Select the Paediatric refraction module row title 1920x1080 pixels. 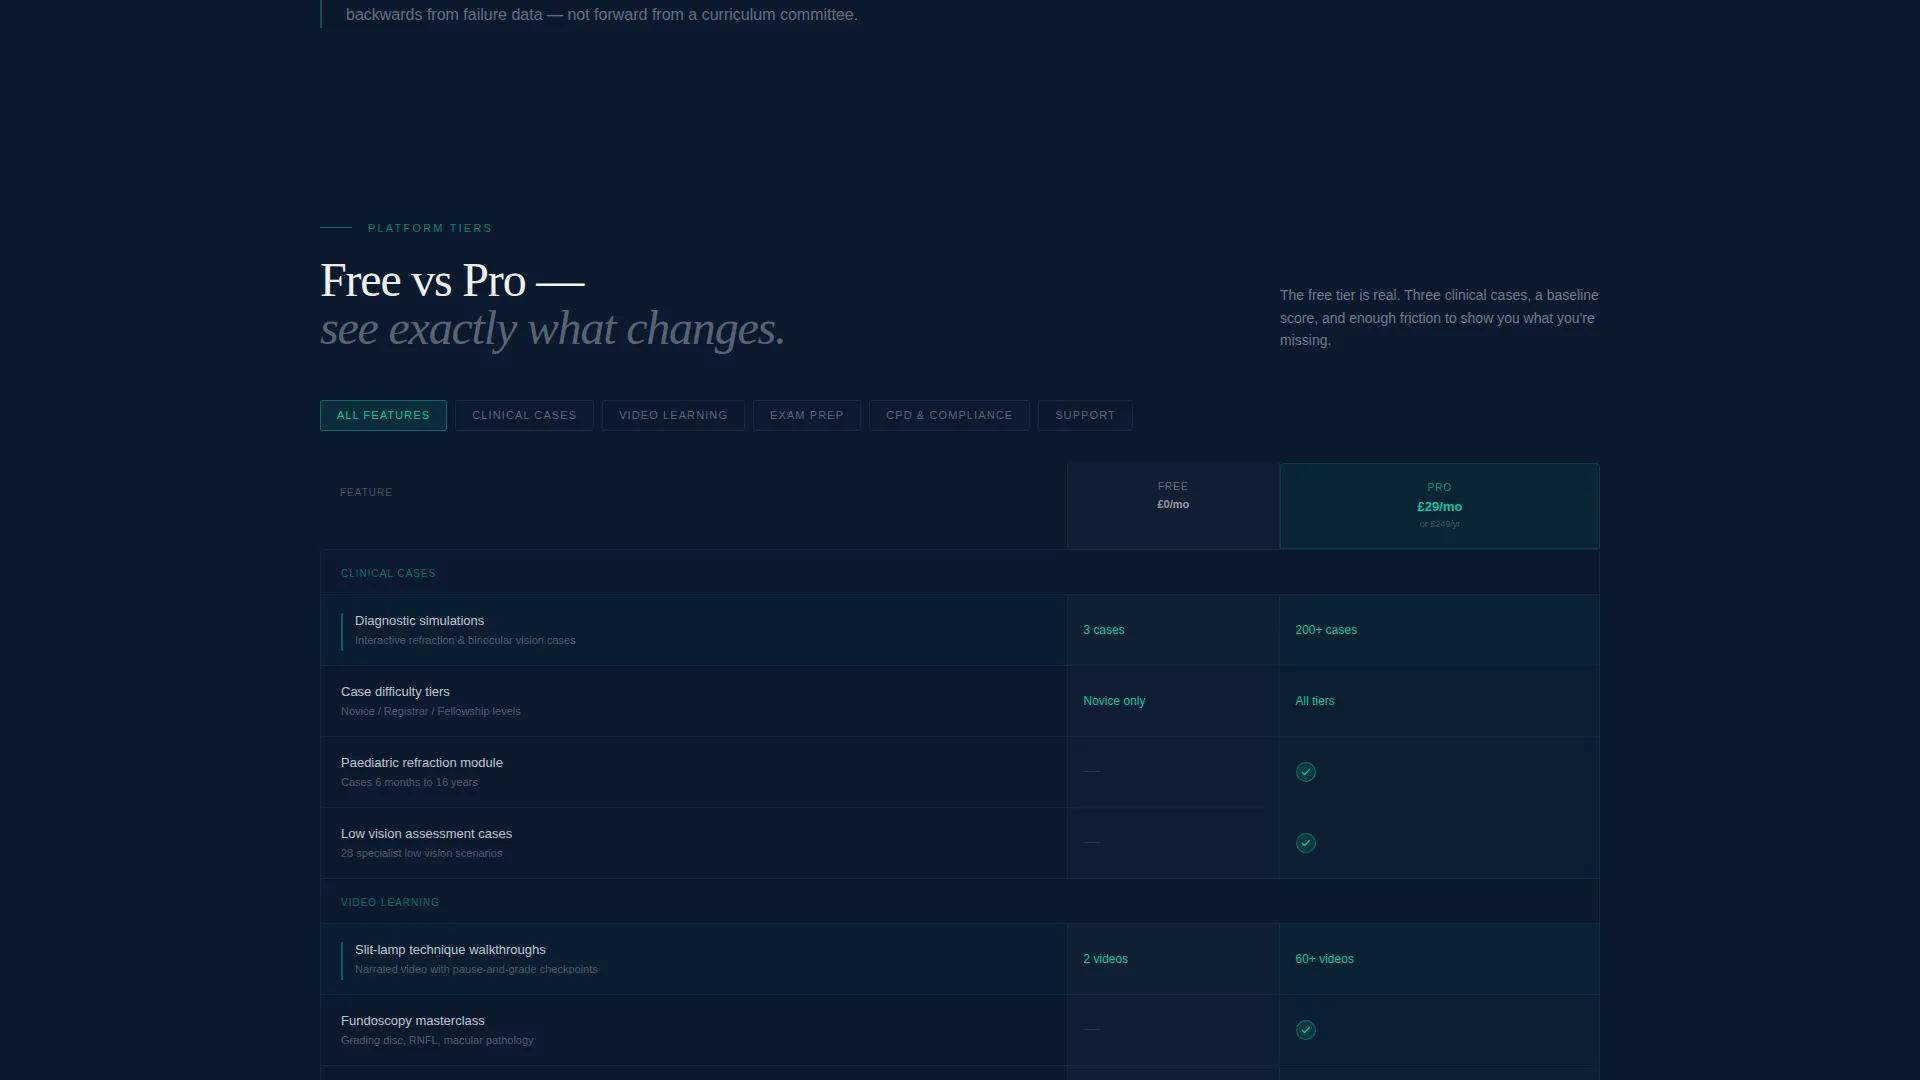421,763
